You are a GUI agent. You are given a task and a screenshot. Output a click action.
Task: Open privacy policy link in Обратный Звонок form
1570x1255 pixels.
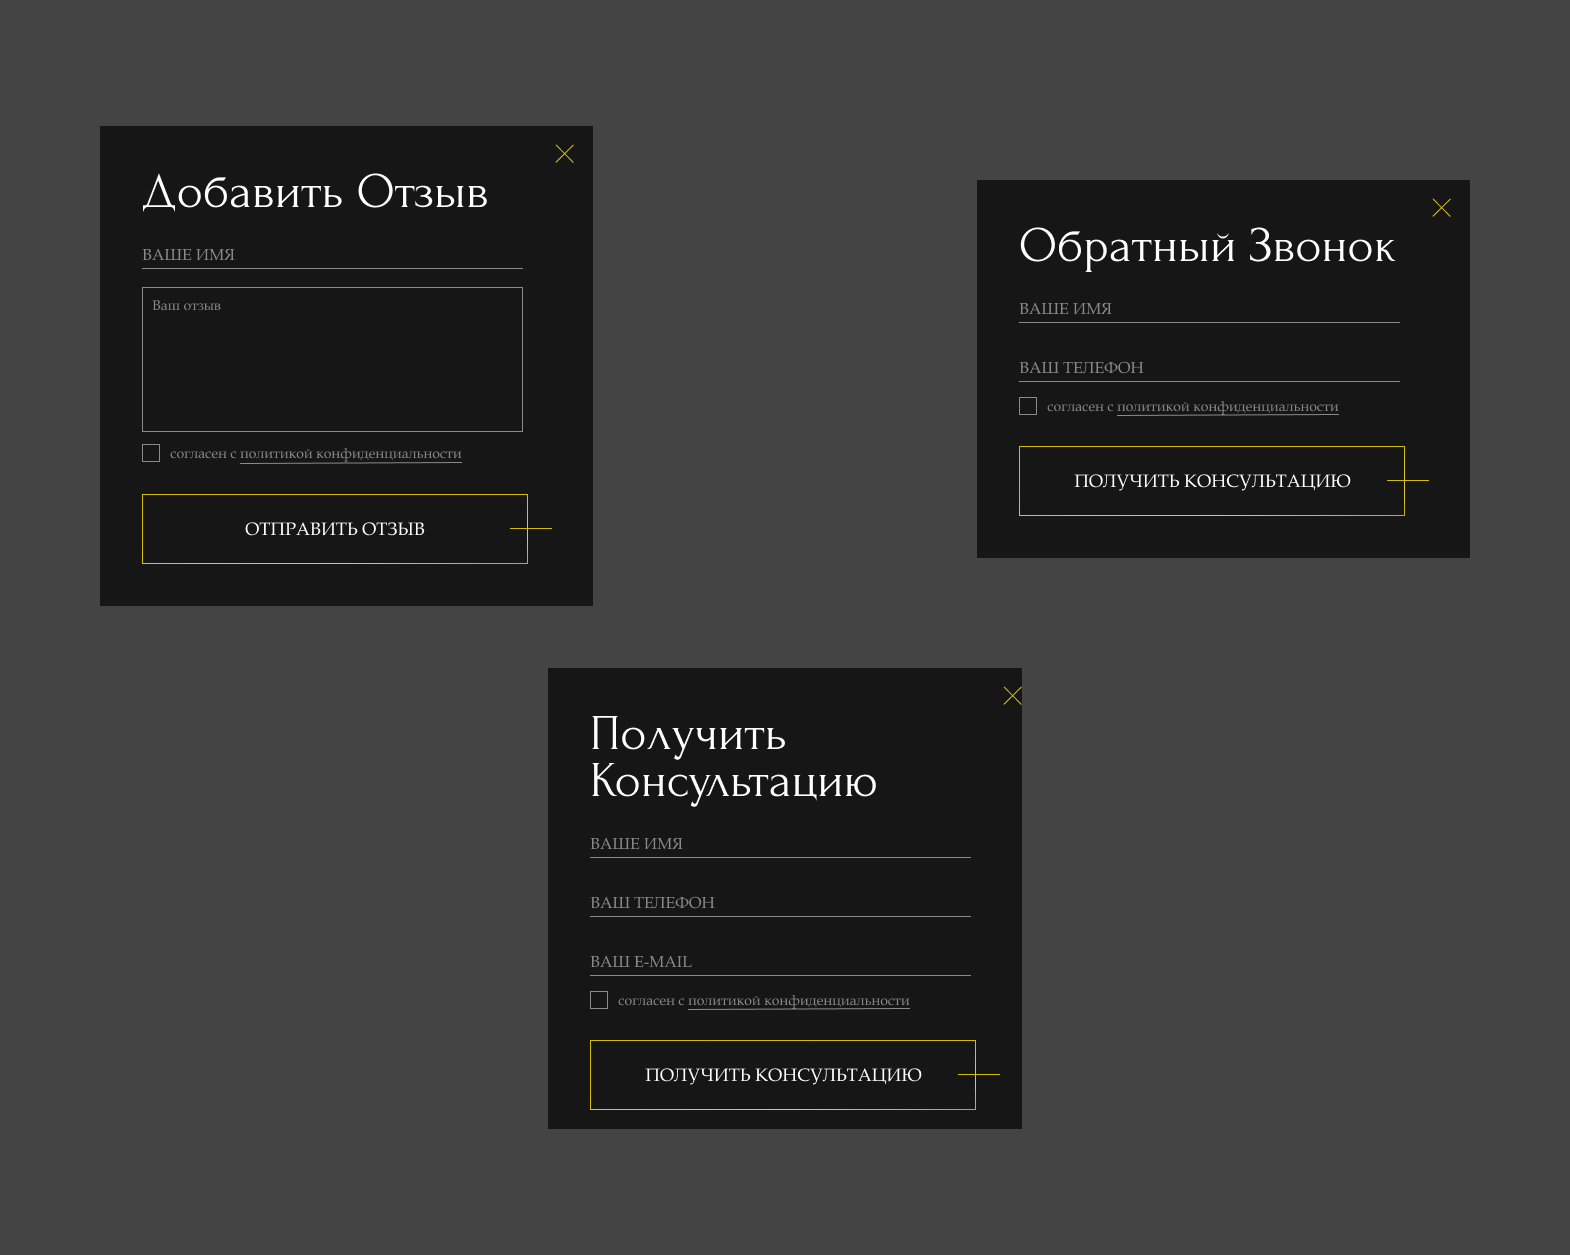click(1228, 407)
